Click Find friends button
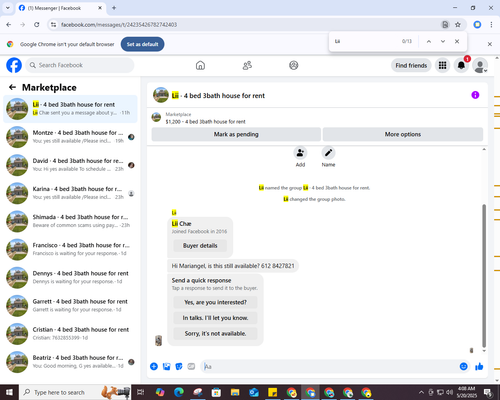Image resolution: width=500 pixels, height=400 pixels. 411,65
